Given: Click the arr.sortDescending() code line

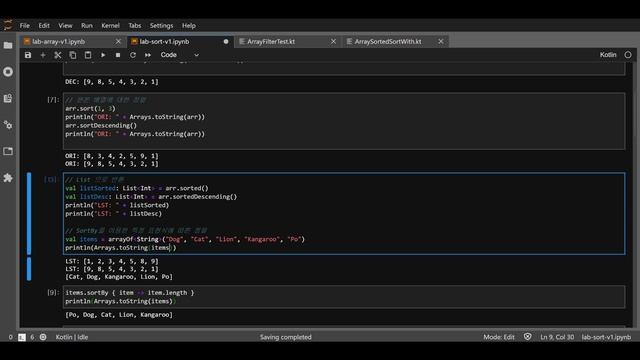Looking at the screenshot, I should coord(101,125).
